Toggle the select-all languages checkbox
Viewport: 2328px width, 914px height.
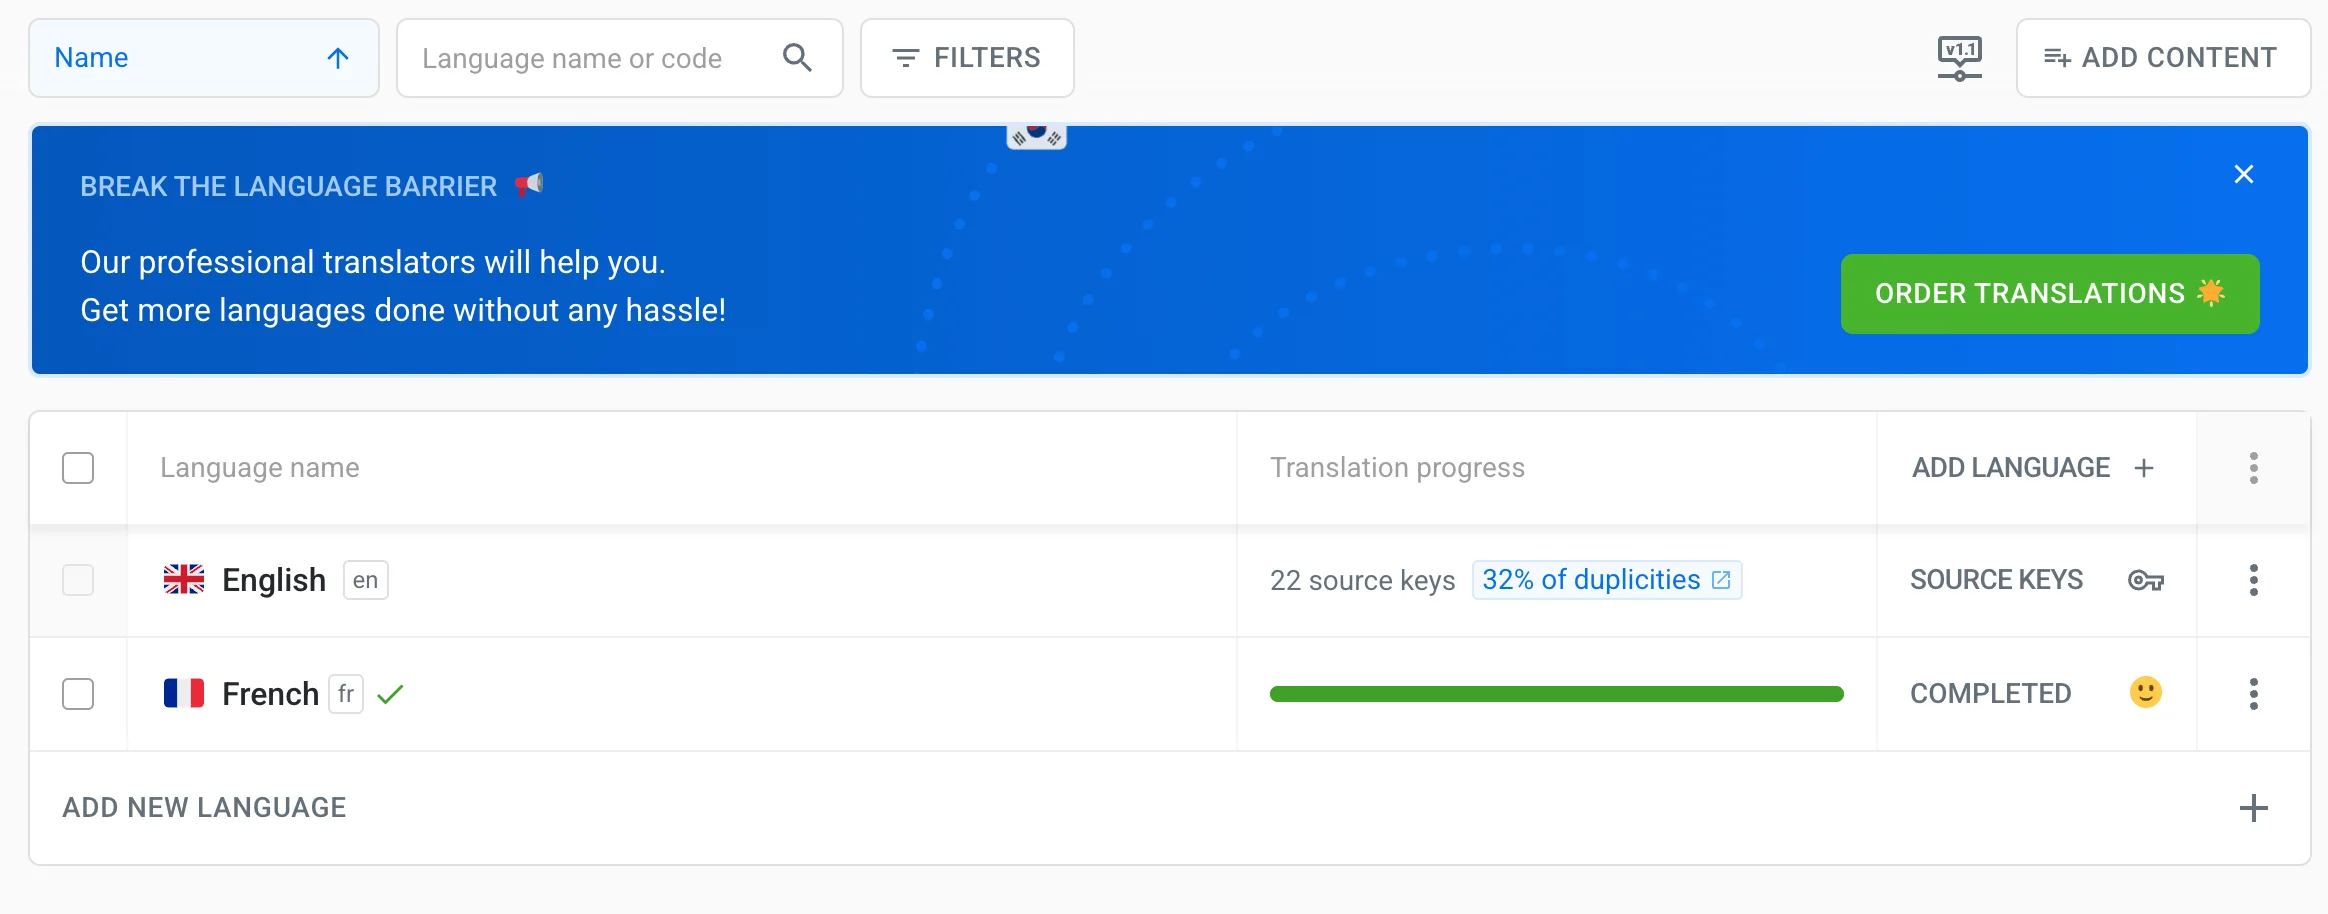point(78,468)
